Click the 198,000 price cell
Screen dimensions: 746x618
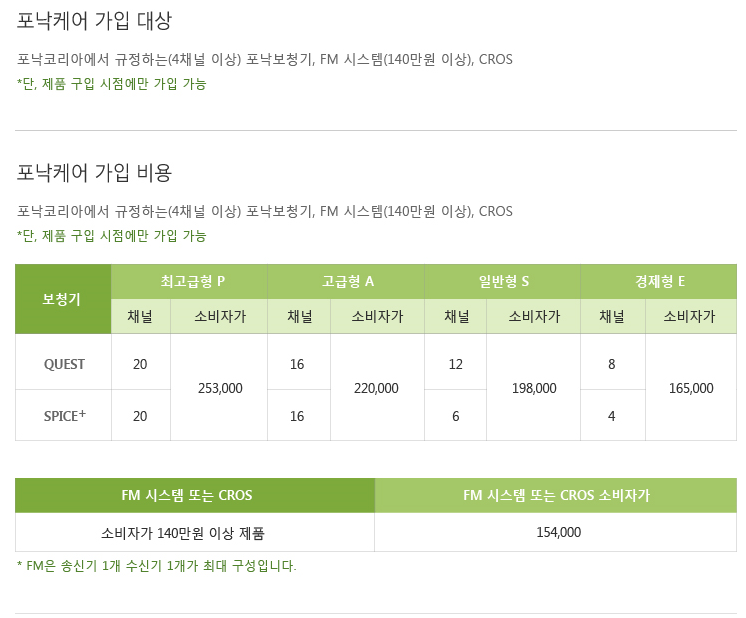tap(534, 388)
